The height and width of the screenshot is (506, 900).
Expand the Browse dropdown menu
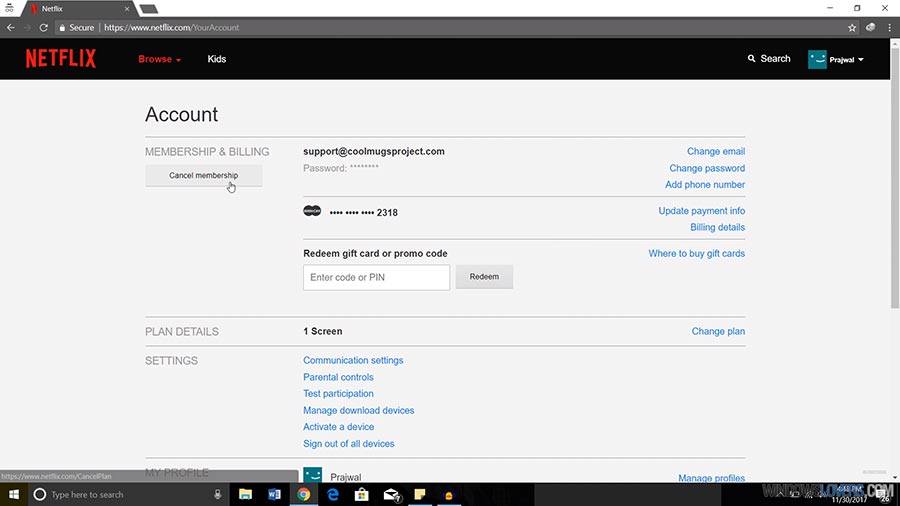pos(160,59)
